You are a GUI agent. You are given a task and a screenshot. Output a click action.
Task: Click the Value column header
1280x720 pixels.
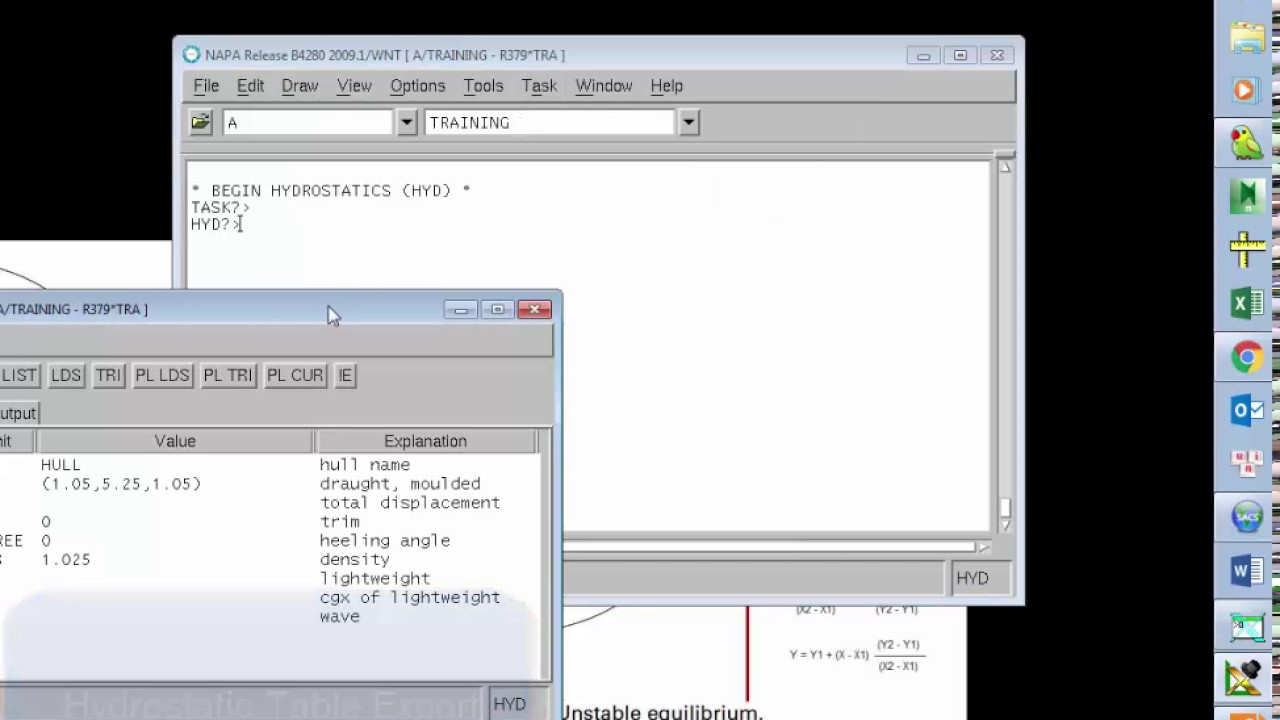[x=175, y=441]
